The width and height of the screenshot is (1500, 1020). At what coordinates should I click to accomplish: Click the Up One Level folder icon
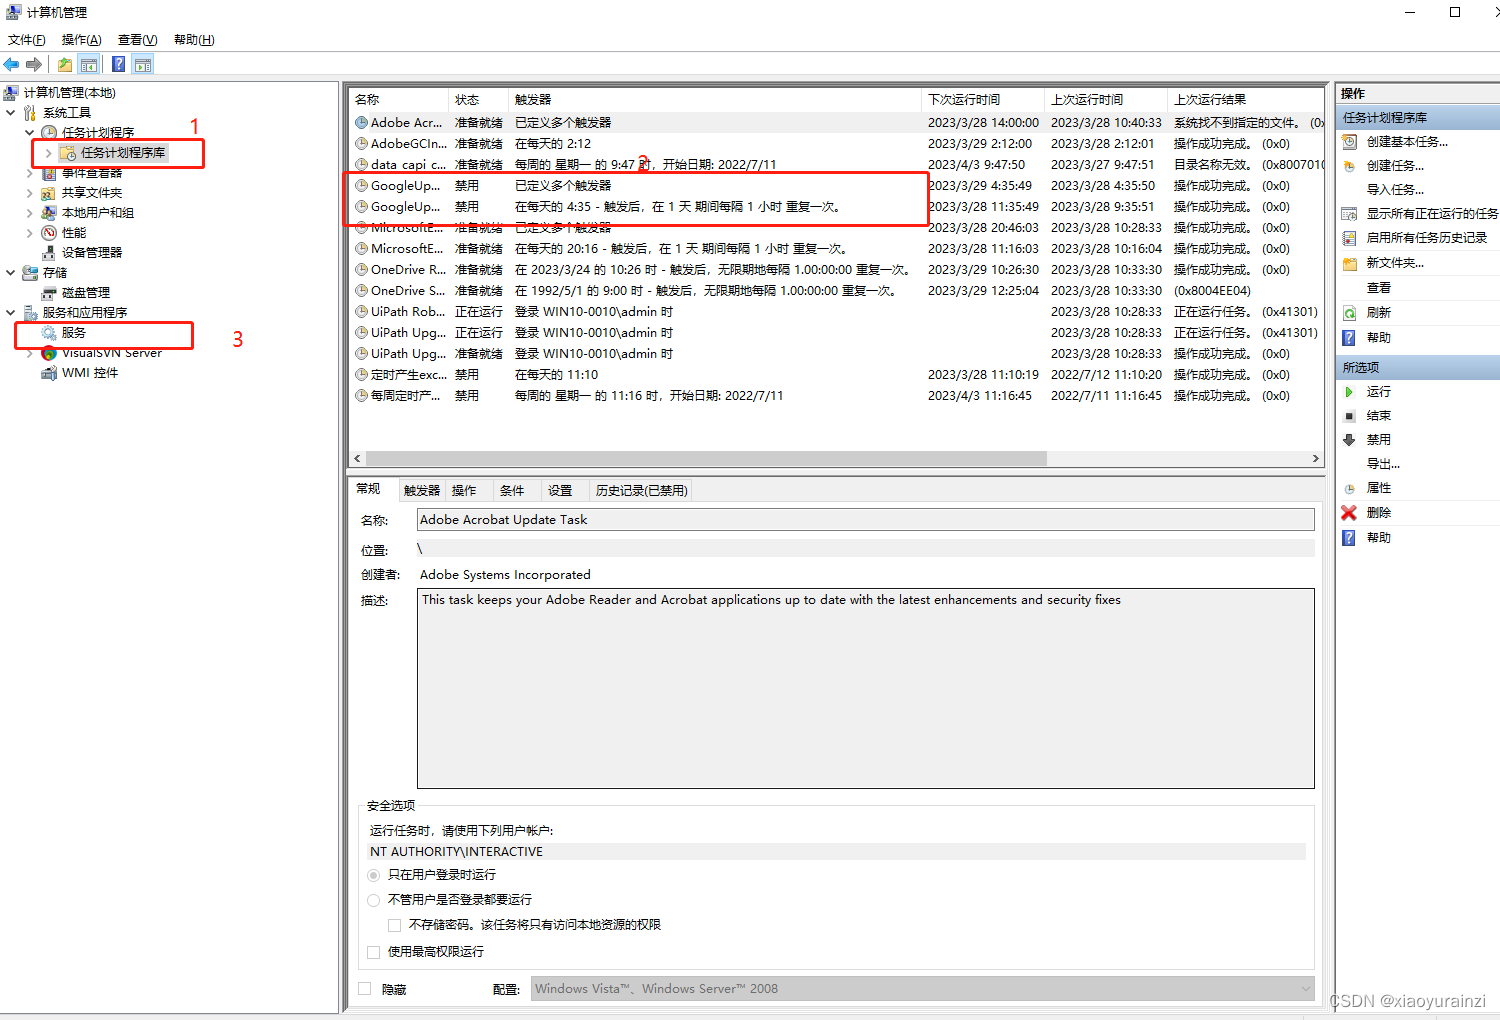pyautogui.click(x=65, y=65)
